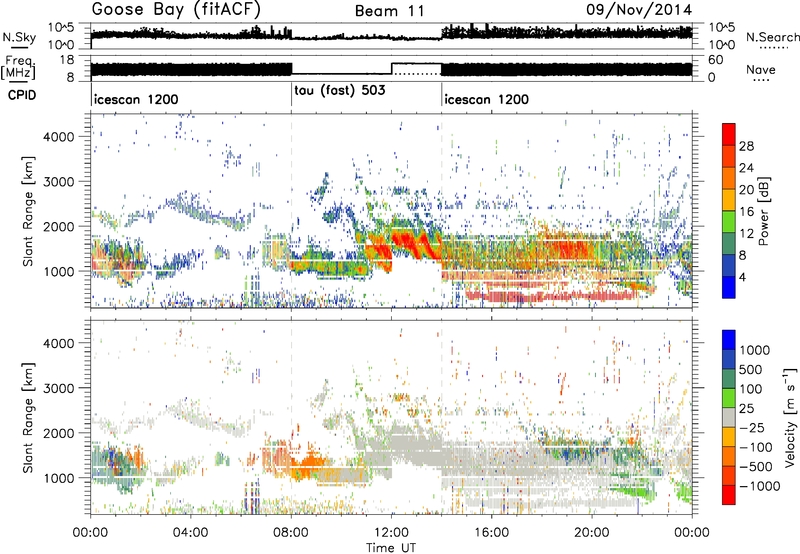The height and width of the screenshot is (554, 800).
Task: Click the '08:00' time axis tick label
Action: 291,533
